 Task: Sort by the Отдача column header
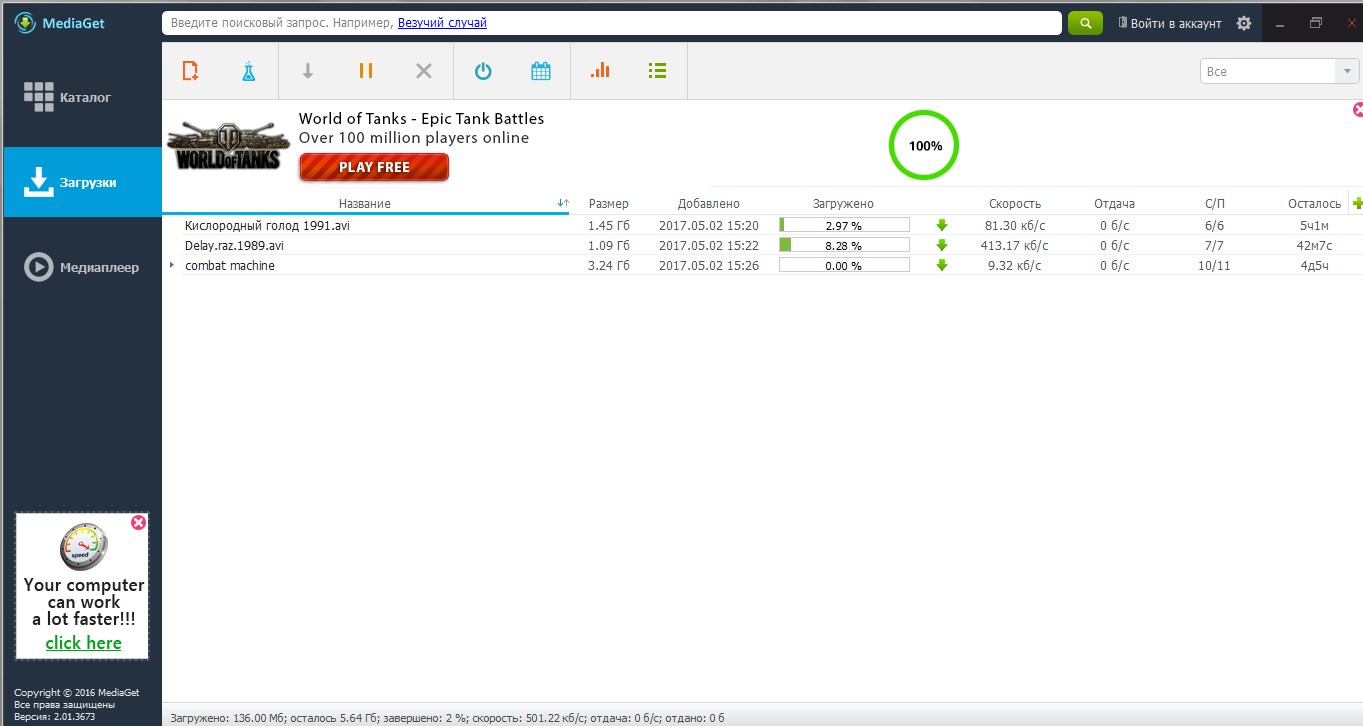(x=1114, y=204)
